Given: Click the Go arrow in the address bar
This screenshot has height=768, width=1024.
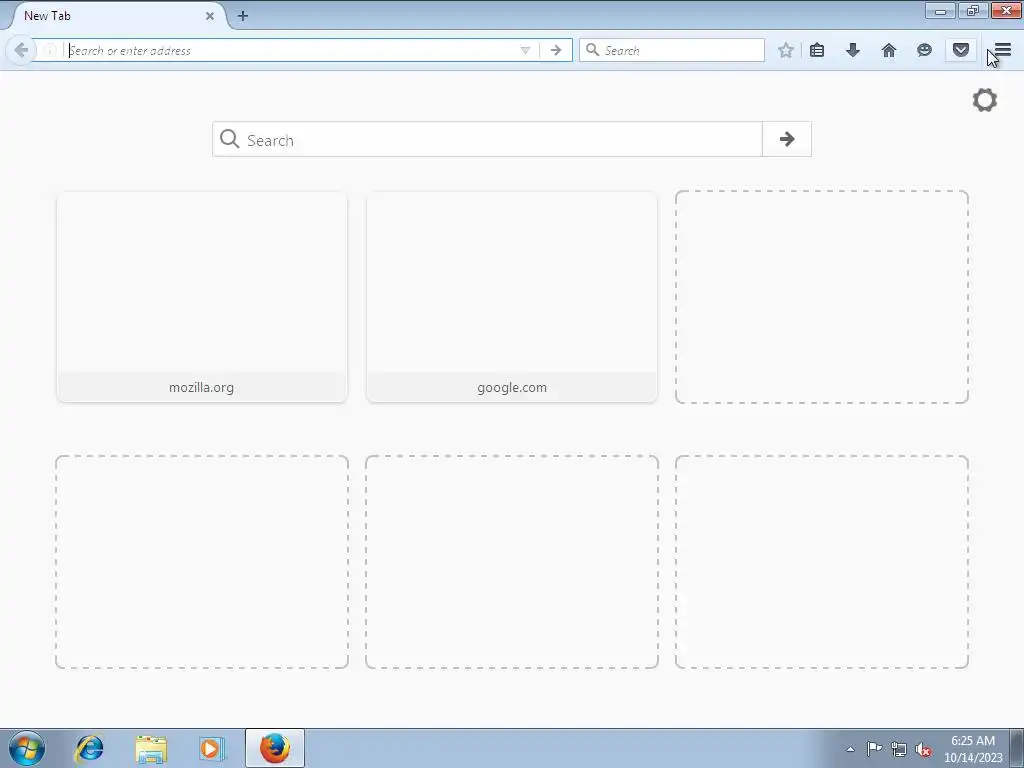Looking at the screenshot, I should click(x=556, y=50).
